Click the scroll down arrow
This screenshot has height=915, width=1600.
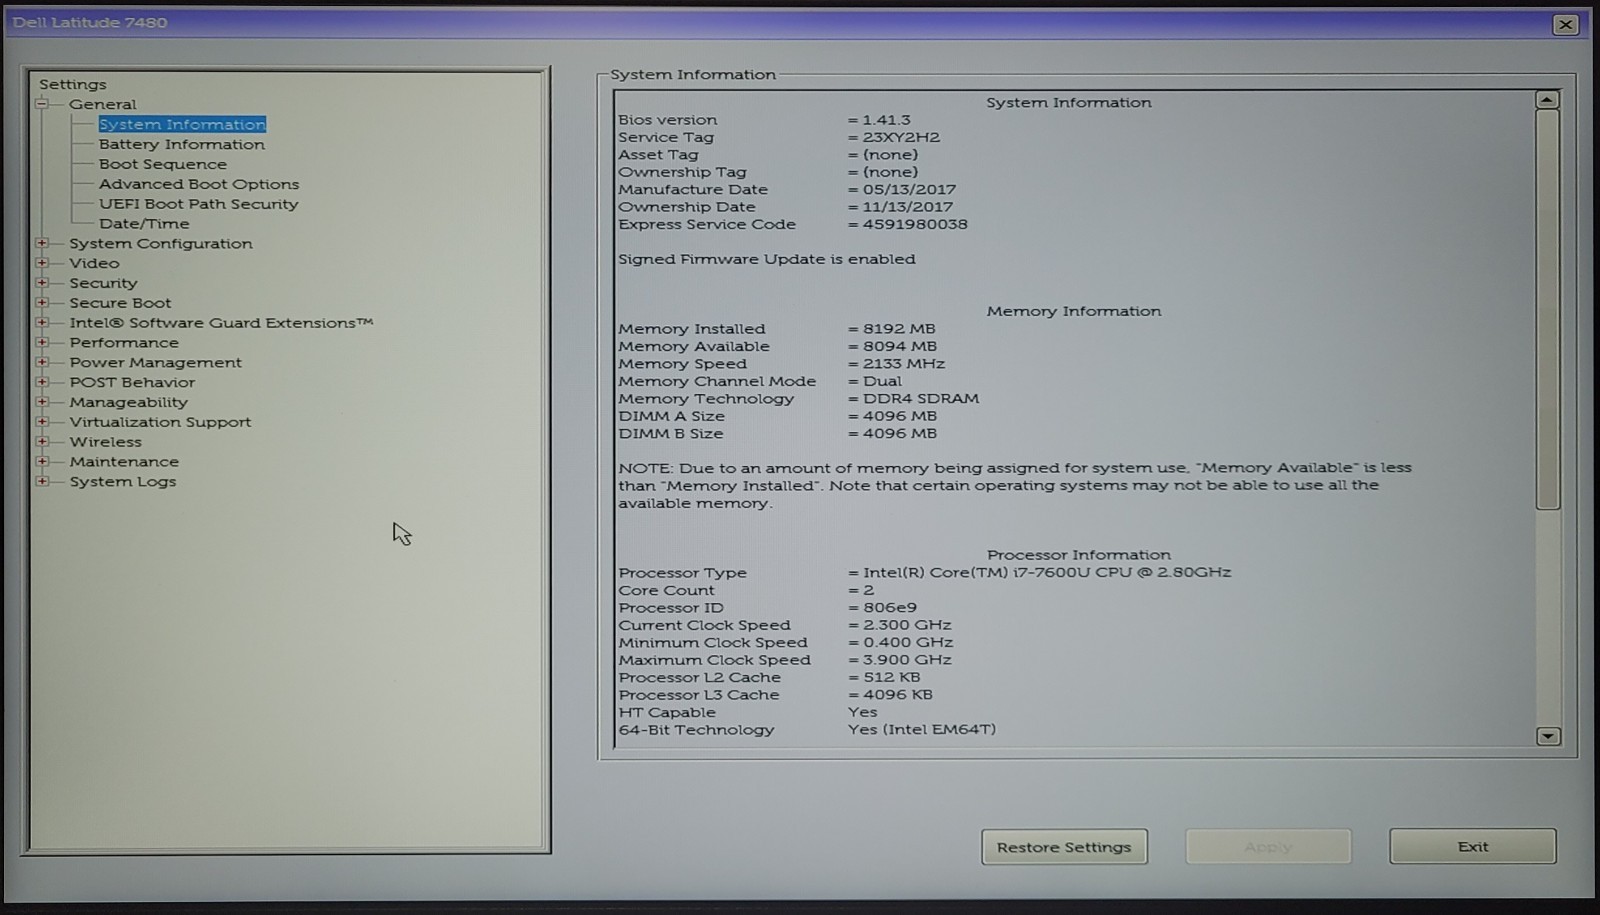(x=1548, y=736)
